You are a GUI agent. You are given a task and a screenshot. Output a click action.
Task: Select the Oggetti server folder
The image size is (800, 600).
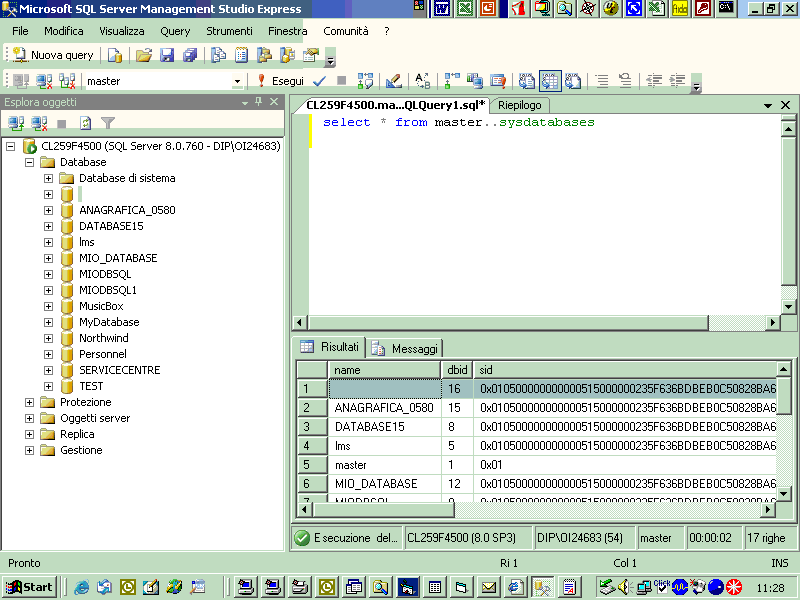tap(95, 418)
